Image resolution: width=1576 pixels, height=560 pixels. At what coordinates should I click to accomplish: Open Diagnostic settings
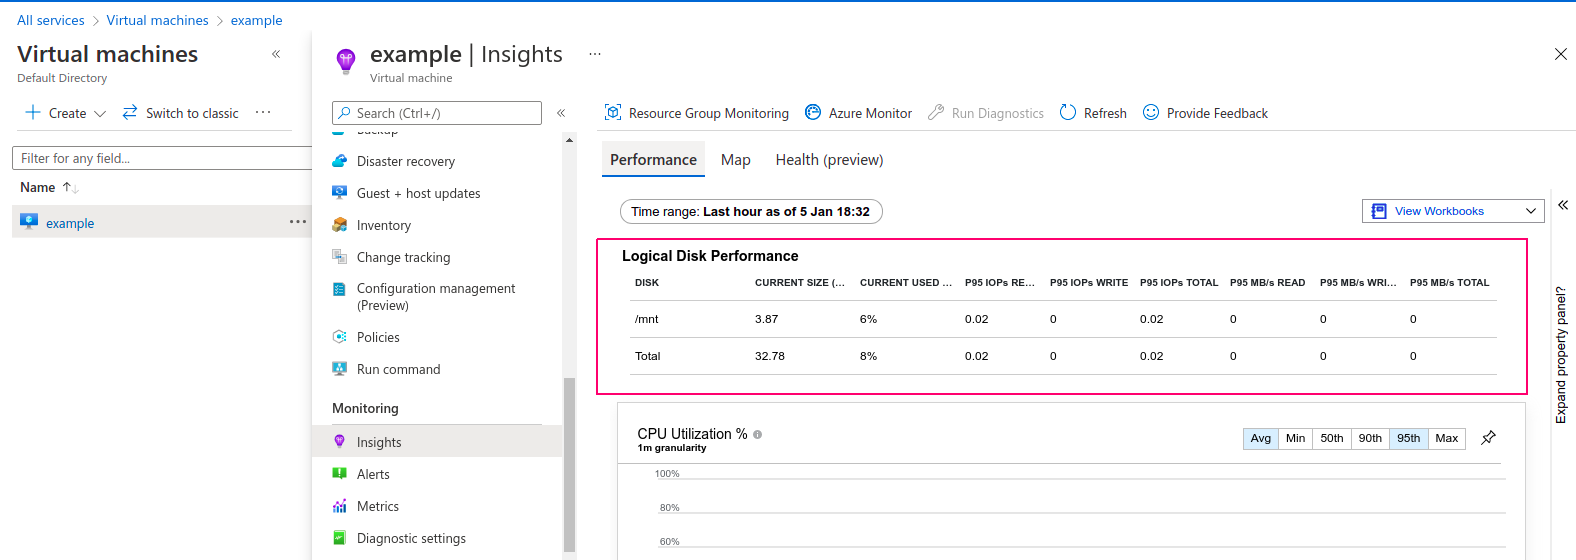coord(411,538)
